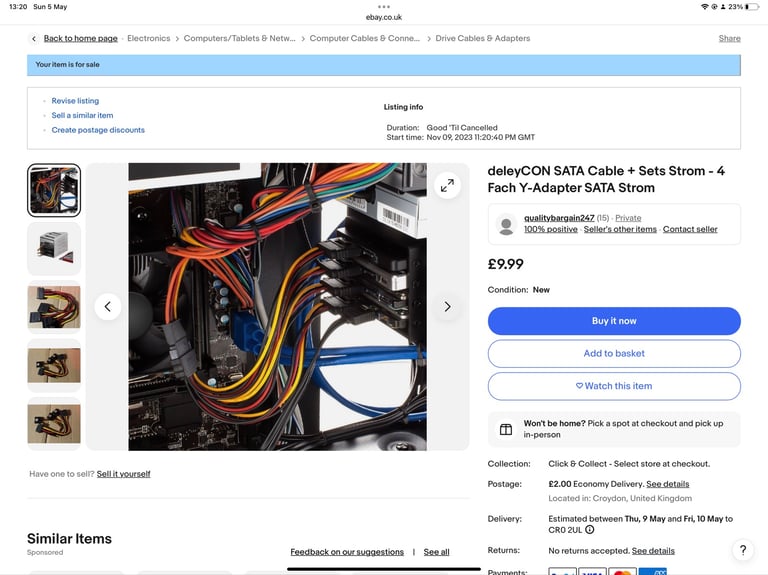Viewport: 768px width, 575px height.
Task: Tap the ebay.co.uk address text
Action: pyautogui.click(x=384, y=17)
